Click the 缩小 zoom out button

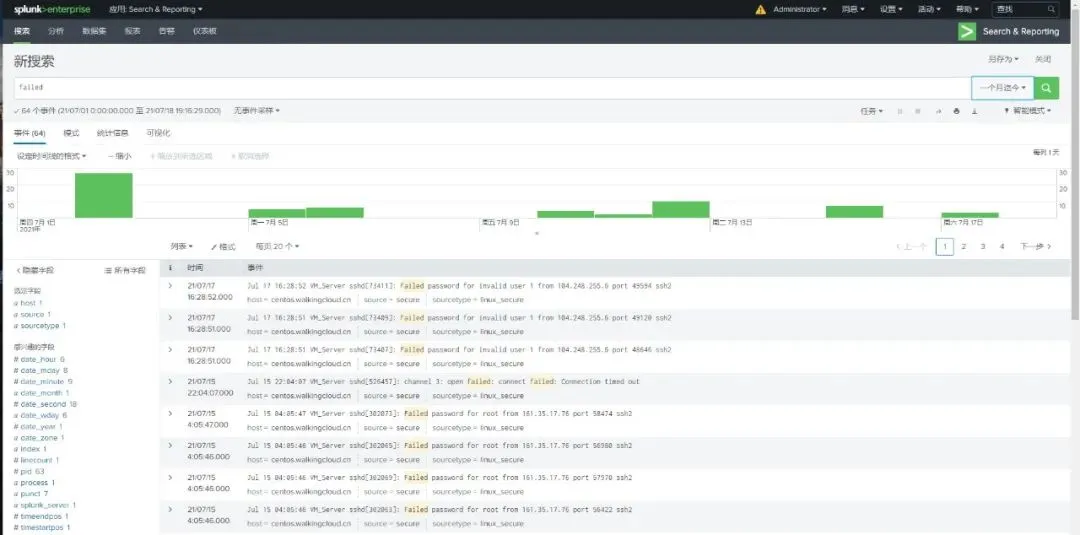[x=119, y=156]
